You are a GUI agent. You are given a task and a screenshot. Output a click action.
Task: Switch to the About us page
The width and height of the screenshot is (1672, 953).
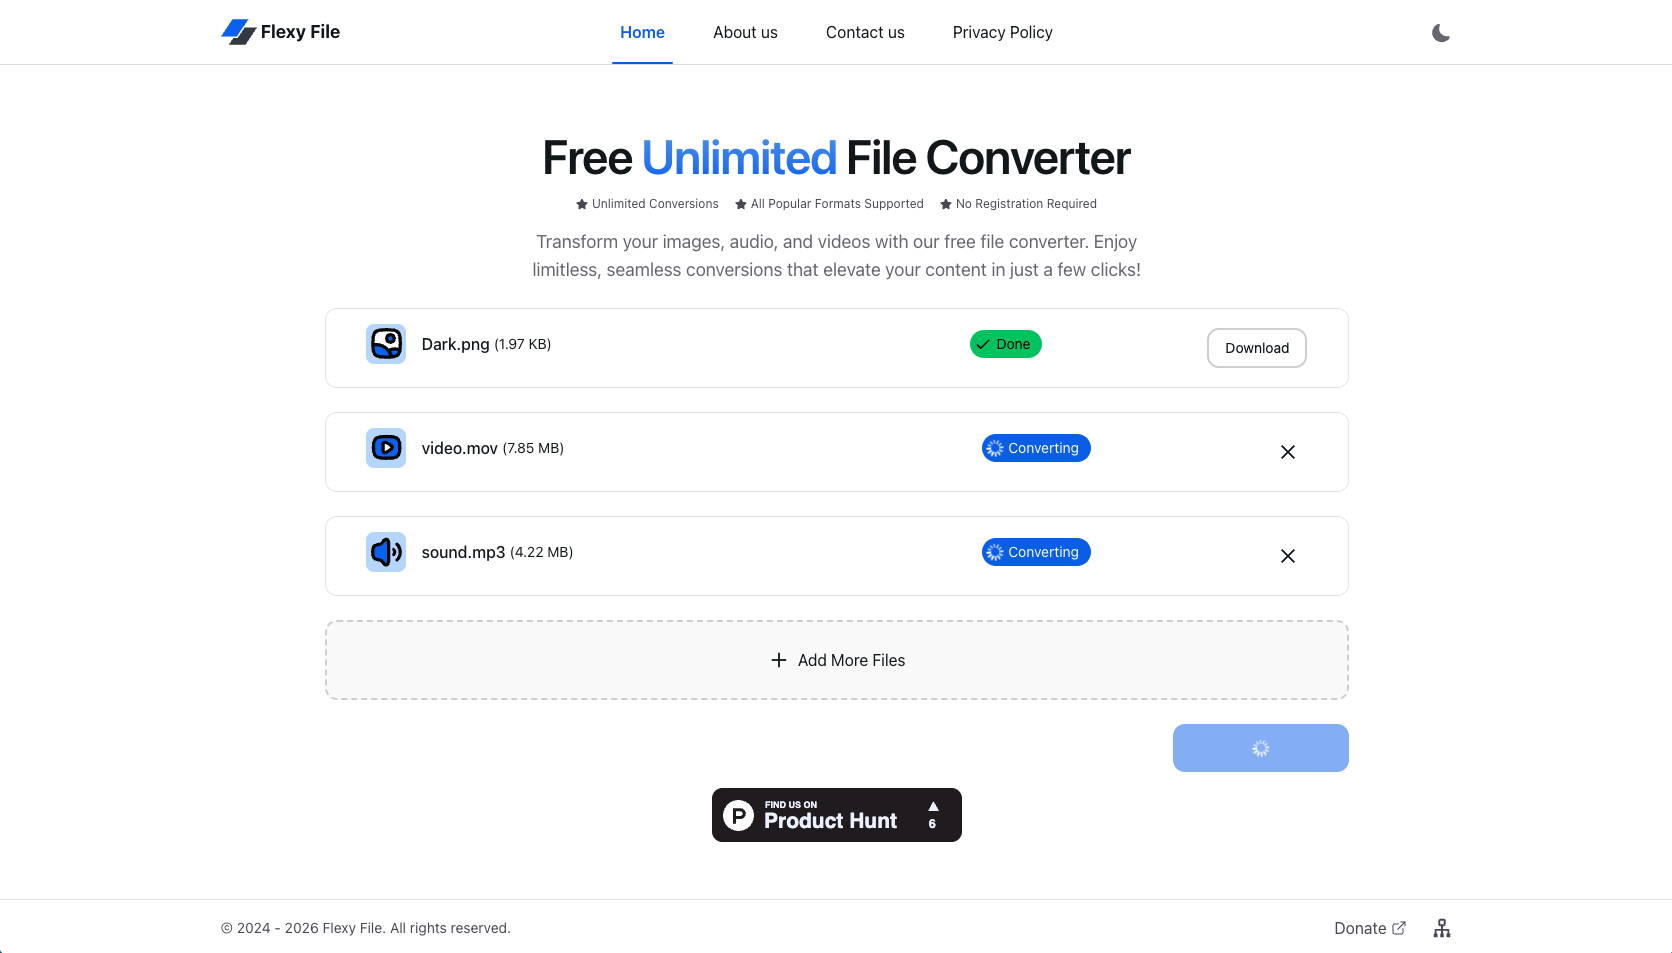[744, 32]
